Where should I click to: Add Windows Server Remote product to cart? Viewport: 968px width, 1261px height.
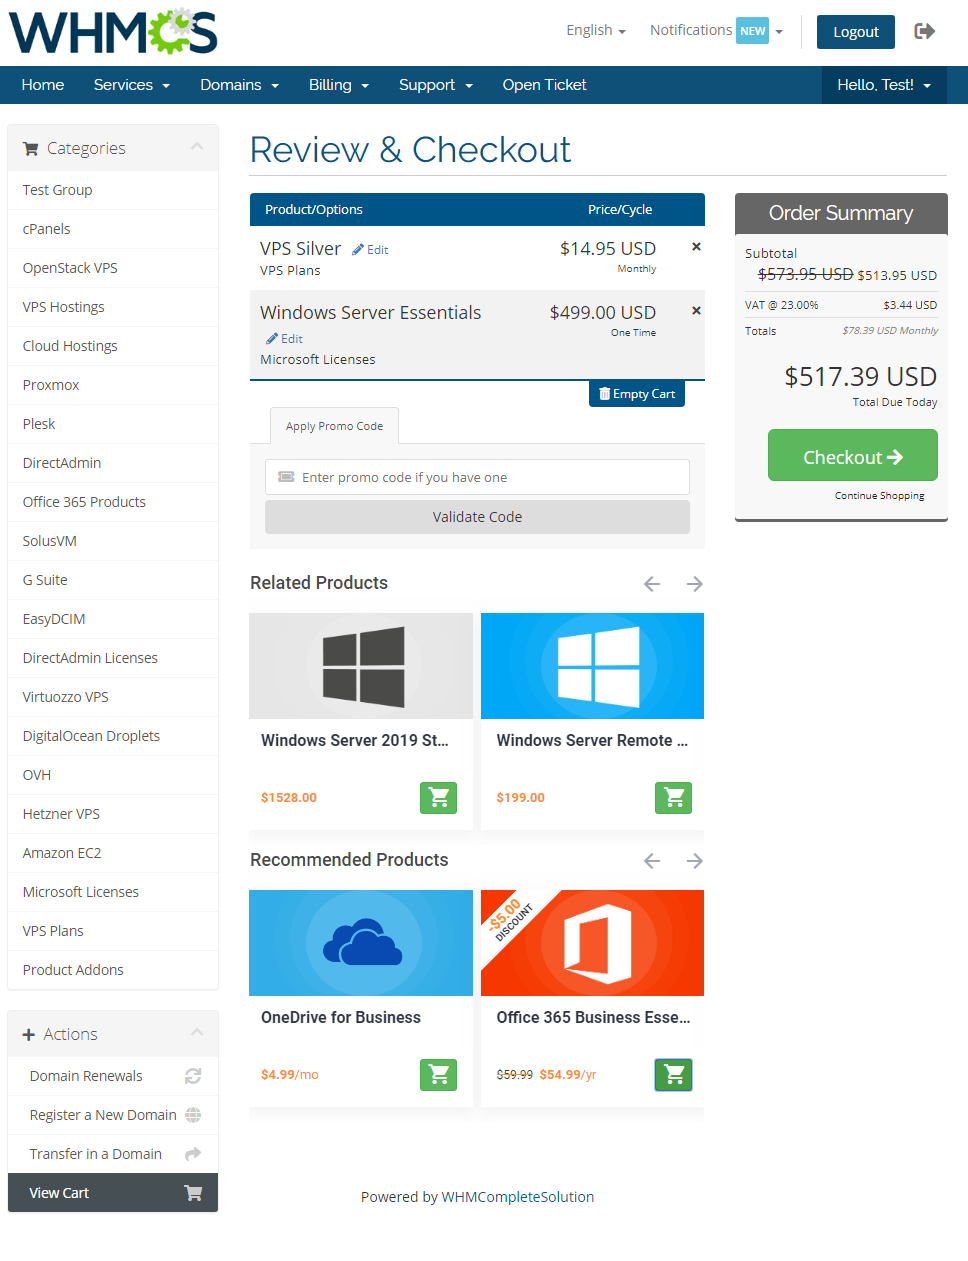click(674, 798)
